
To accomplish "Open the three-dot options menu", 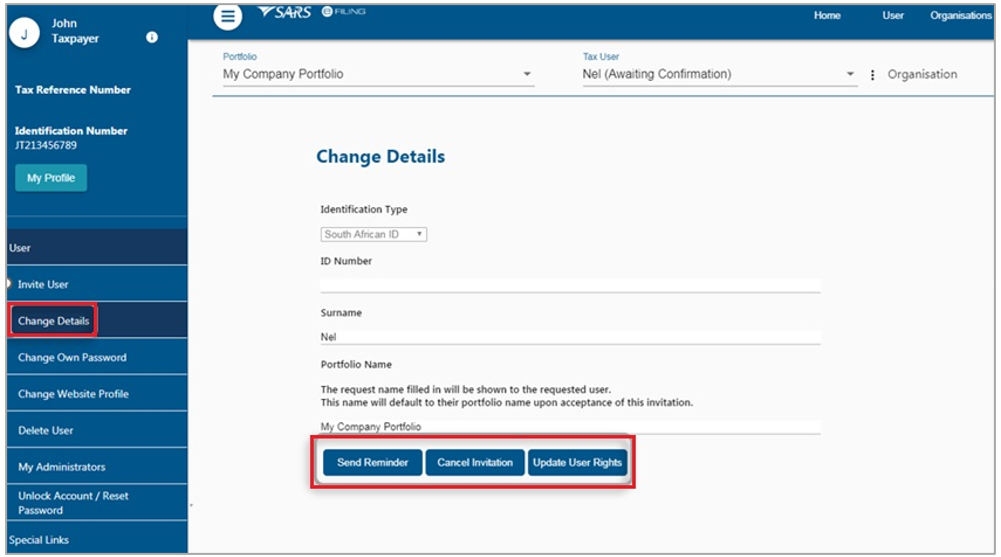I will [x=872, y=75].
